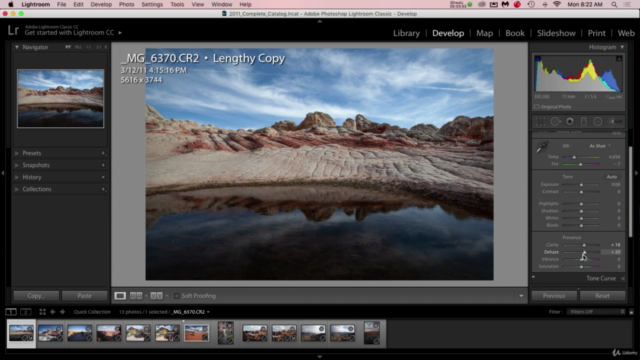The height and width of the screenshot is (360, 640).
Task: Add a new collection with plus icon
Action: 103,189
